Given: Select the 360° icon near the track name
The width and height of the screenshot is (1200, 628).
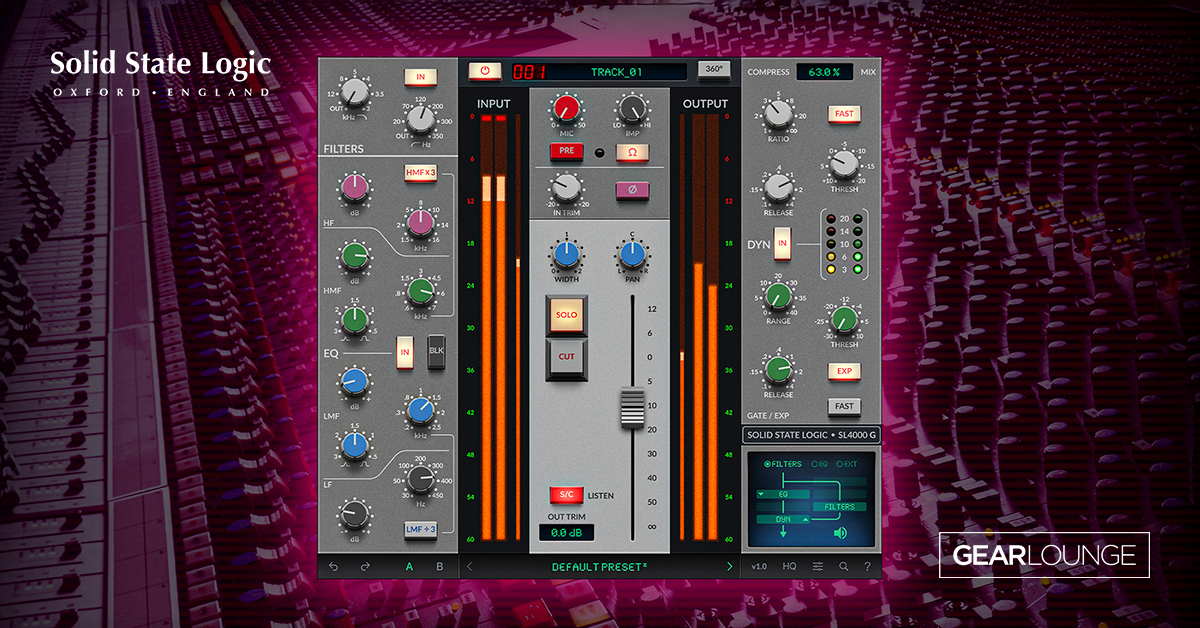Looking at the screenshot, I should (x=716, y=71).
